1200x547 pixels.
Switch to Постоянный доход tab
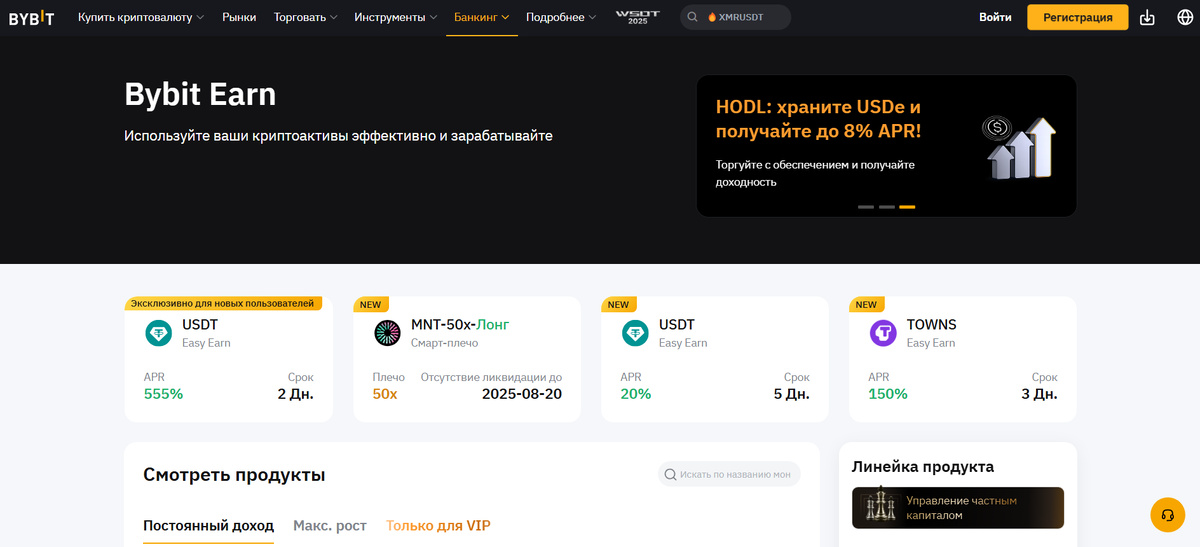(208, 526)
